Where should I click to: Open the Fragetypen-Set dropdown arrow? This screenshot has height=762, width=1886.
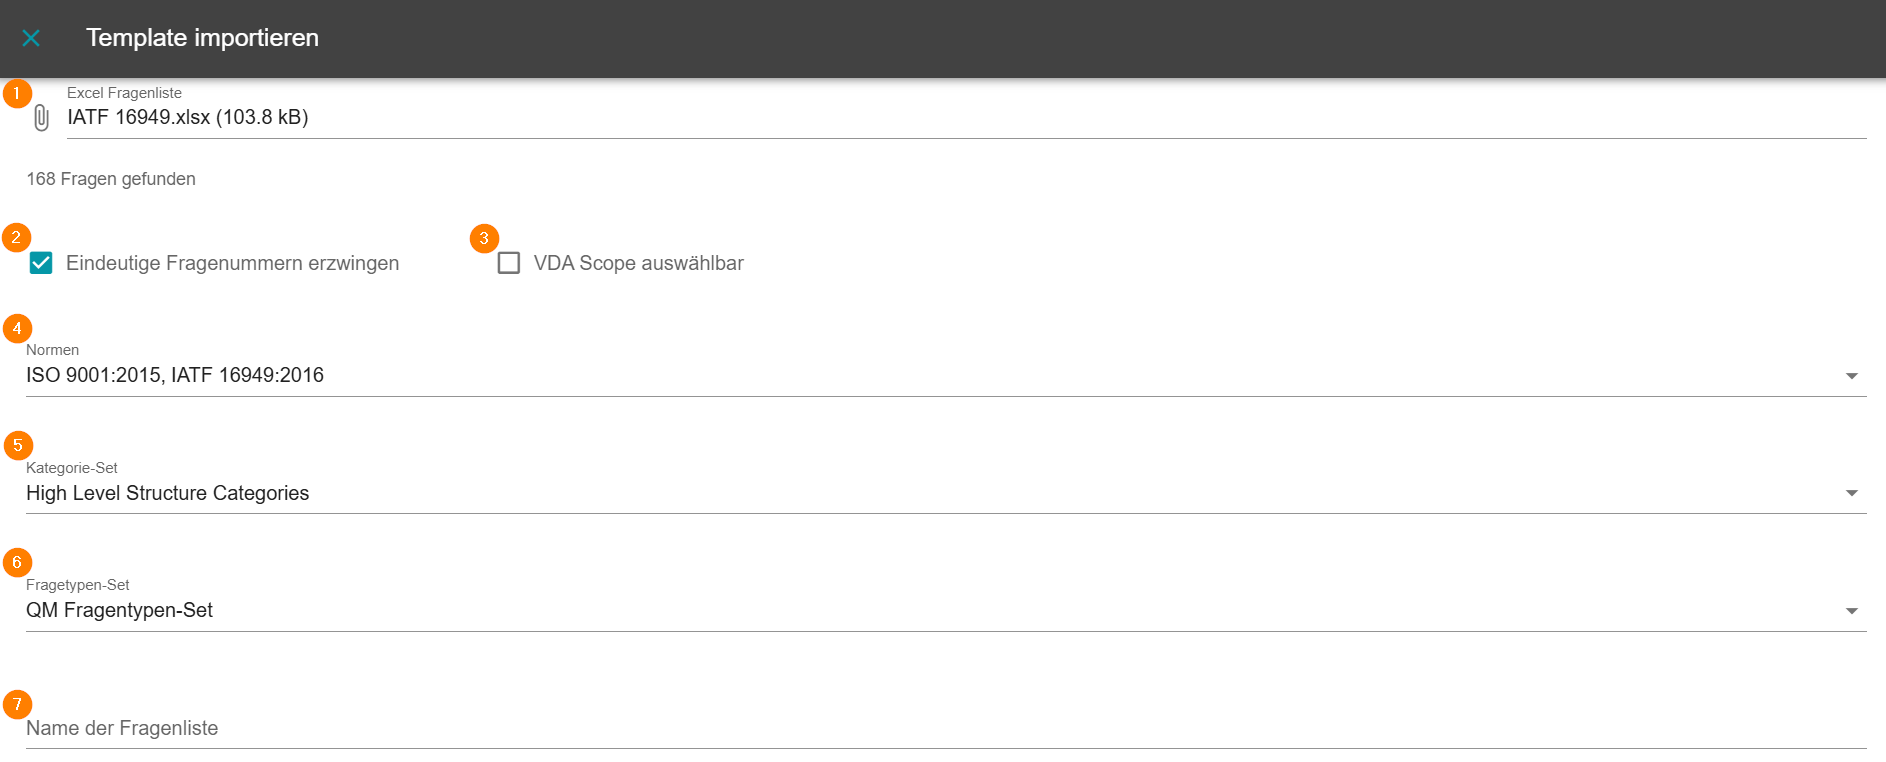click(x=1851, y=611)
